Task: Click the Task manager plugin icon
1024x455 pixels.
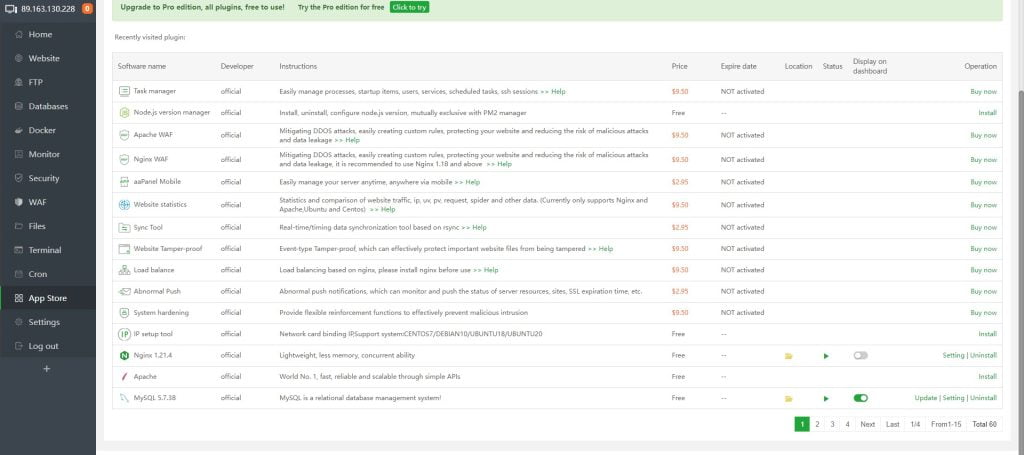Action: (124, 91)
